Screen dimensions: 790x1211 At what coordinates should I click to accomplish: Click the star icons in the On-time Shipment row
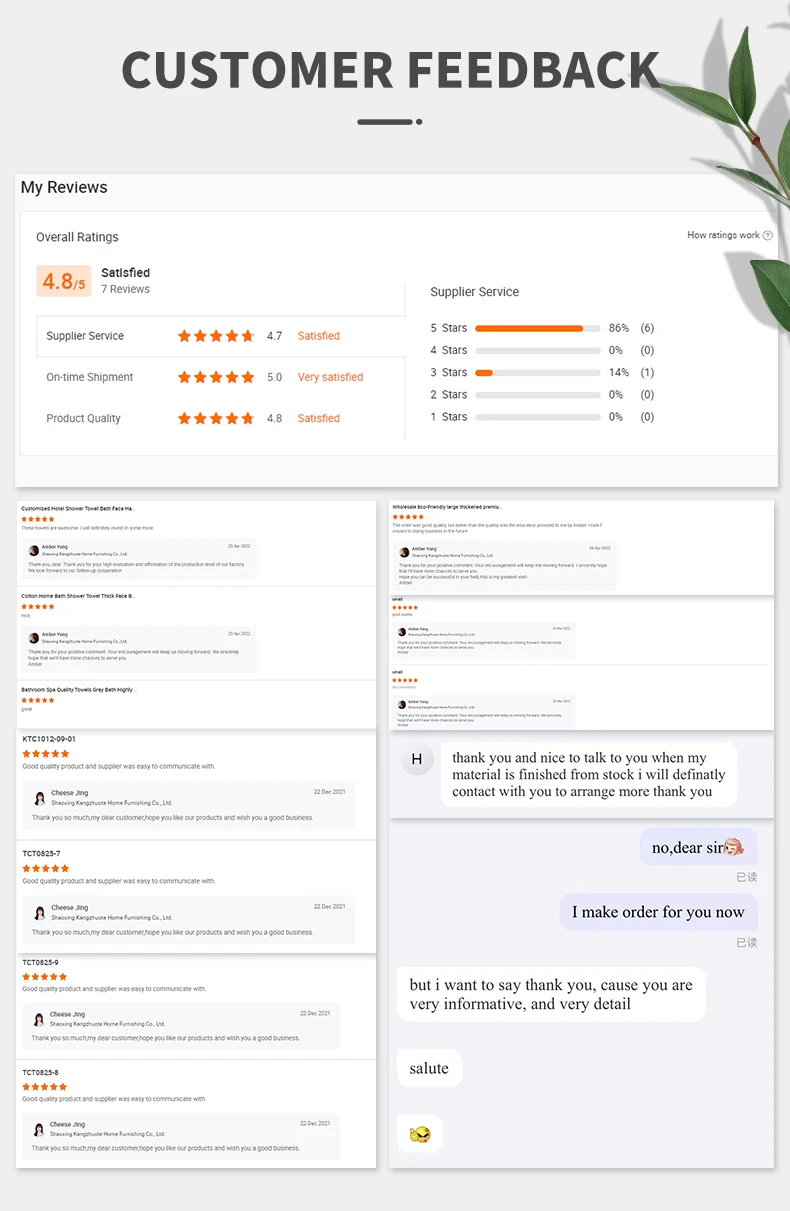[216, 377]
